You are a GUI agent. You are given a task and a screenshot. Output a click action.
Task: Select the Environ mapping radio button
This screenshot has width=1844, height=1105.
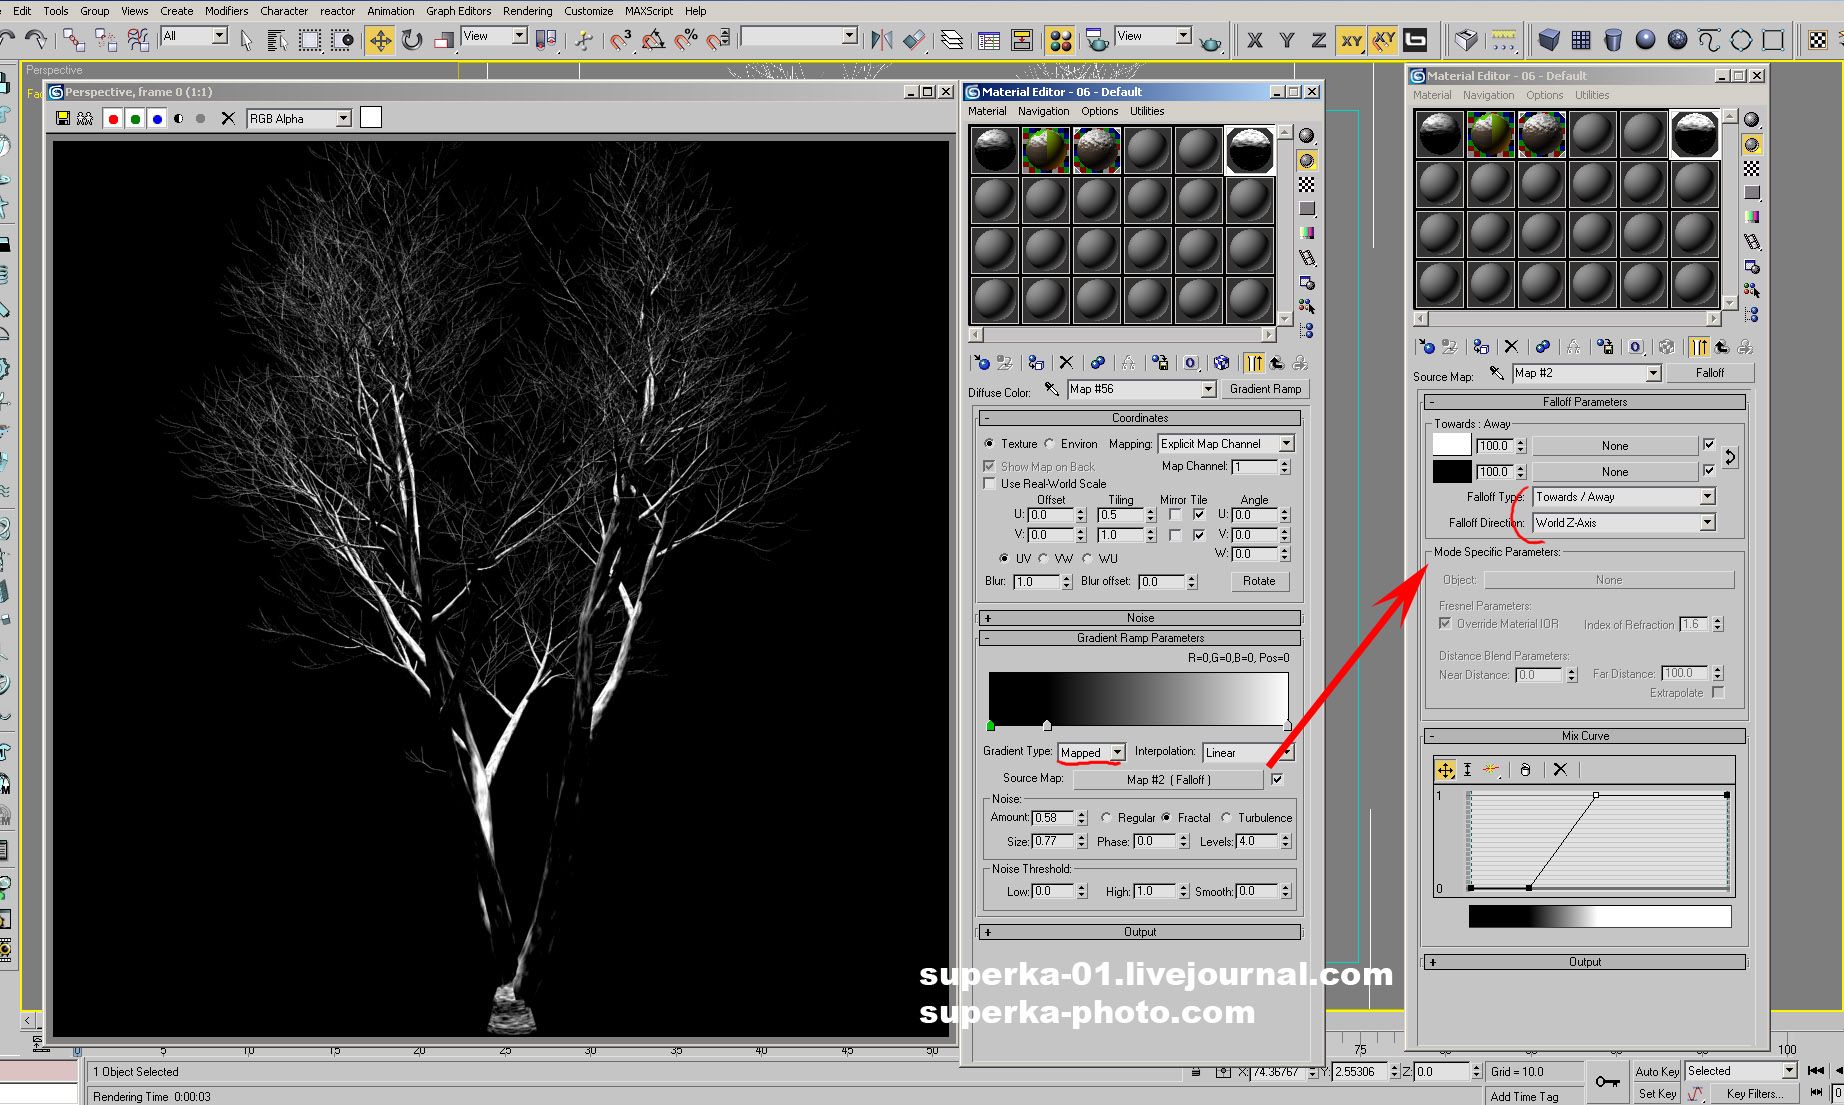coord(1050,444)
